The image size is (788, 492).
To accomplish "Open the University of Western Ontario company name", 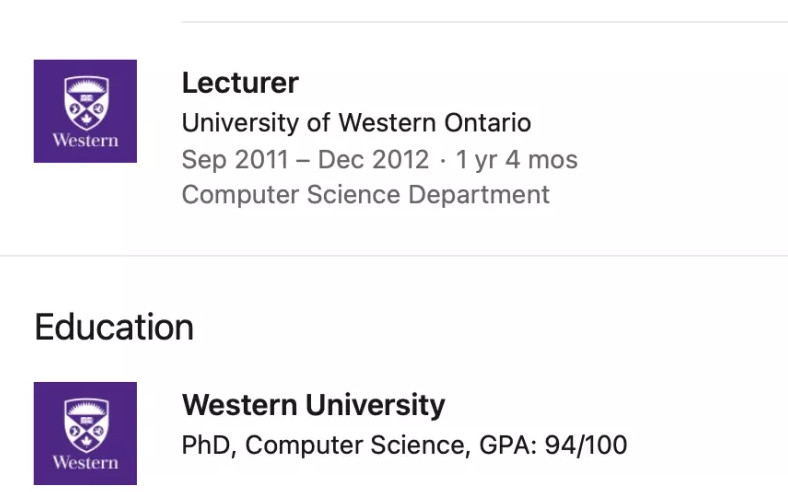I will (356, 123).
